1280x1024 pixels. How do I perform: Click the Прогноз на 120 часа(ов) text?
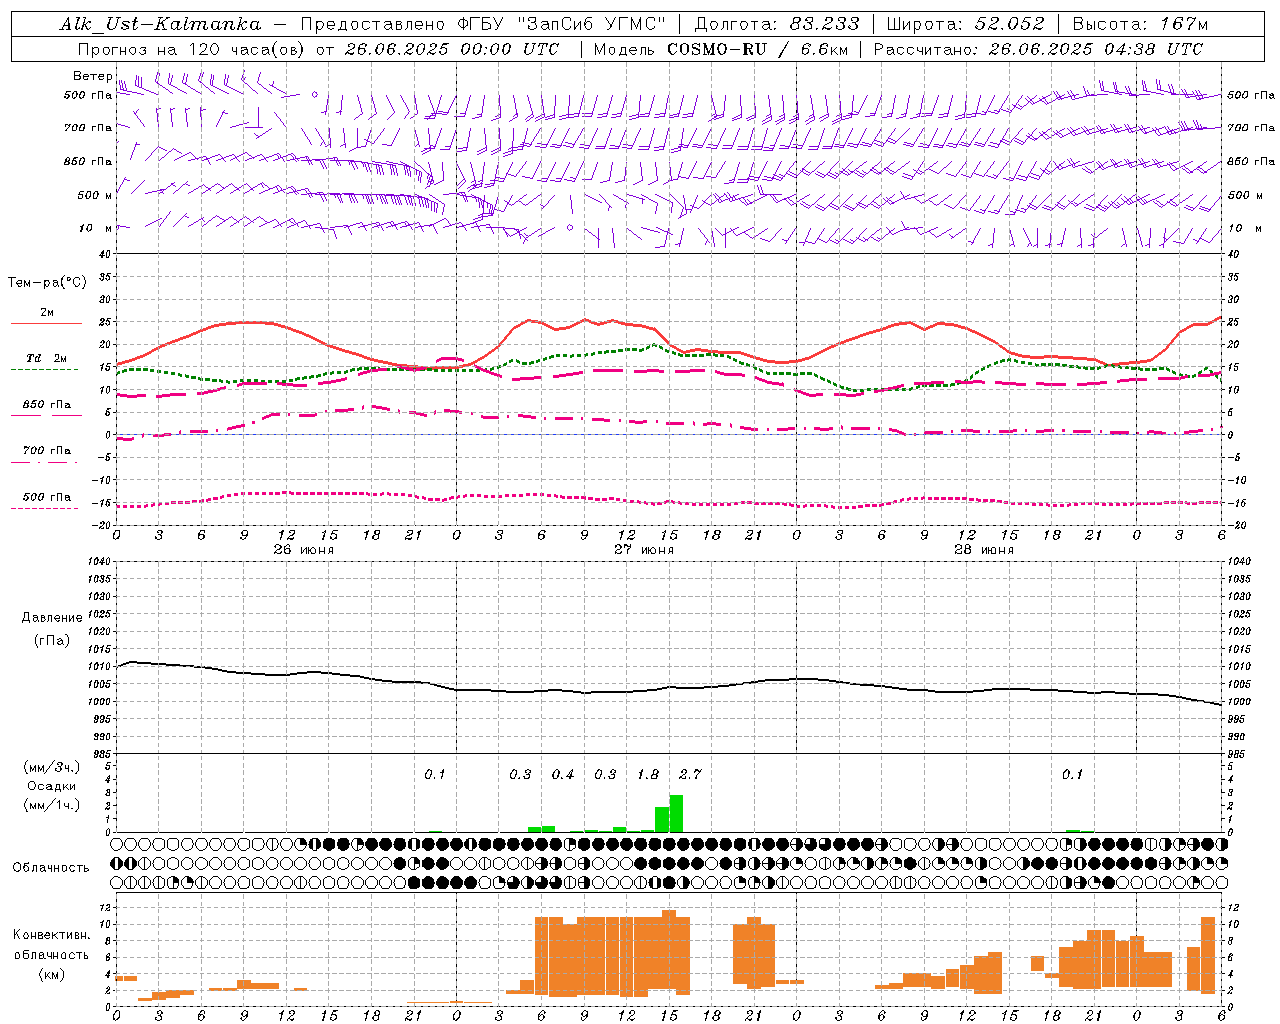click(x=193, y=49)
